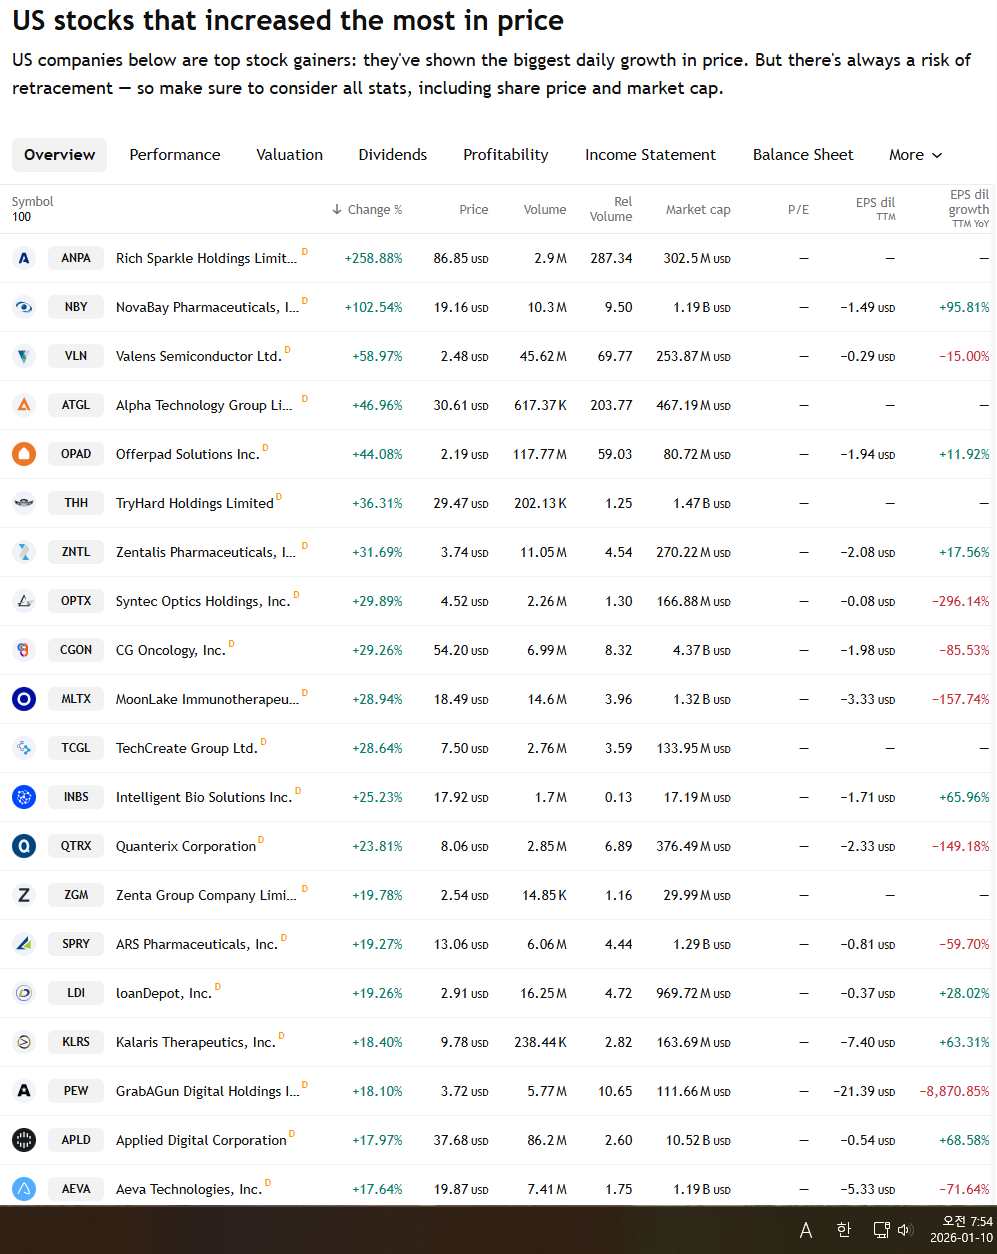Image resolution: width=997 pixels, height=1254 pixels.
Task: Switch to the Performance tab
Action: coord(175,155)
